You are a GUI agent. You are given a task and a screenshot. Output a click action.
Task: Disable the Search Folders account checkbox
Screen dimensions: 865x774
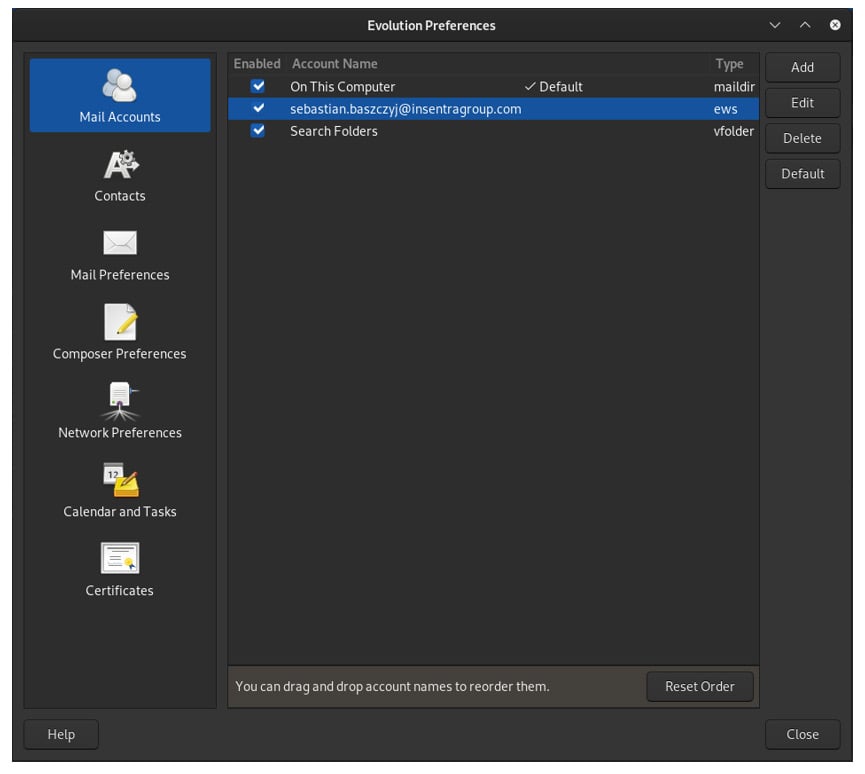(258, 131)
